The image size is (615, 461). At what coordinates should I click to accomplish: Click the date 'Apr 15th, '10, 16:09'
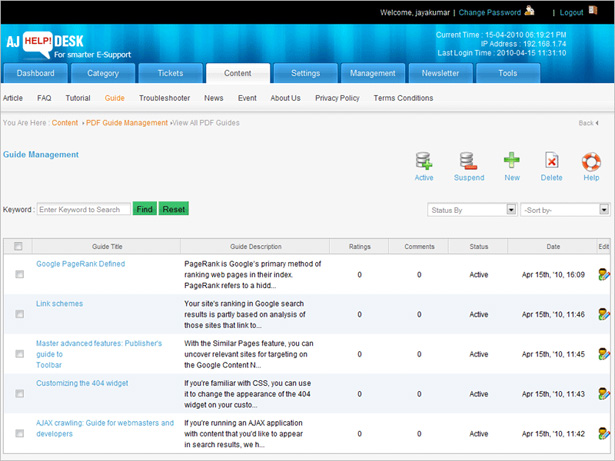553,275
